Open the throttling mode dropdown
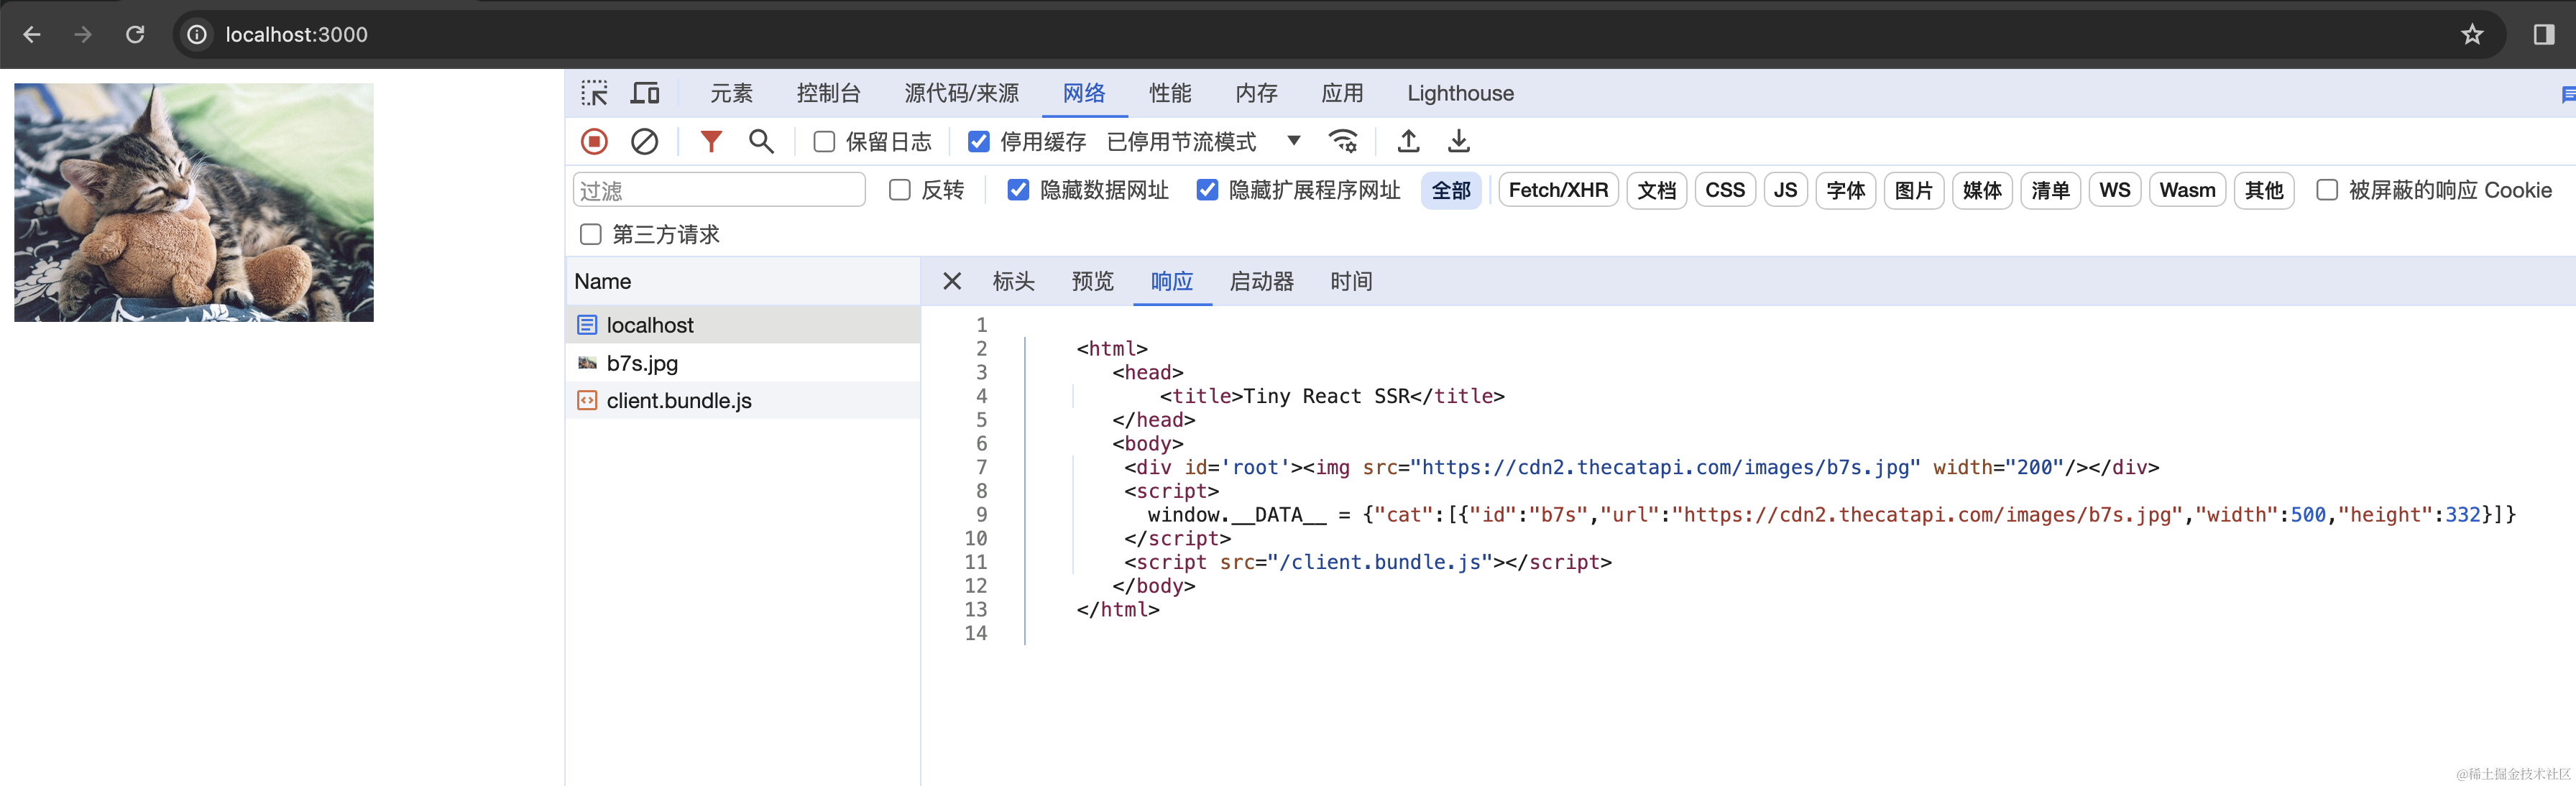The height and width of the screenshot is (786, 2576). pyautogui.click(x=1293, y=141)
